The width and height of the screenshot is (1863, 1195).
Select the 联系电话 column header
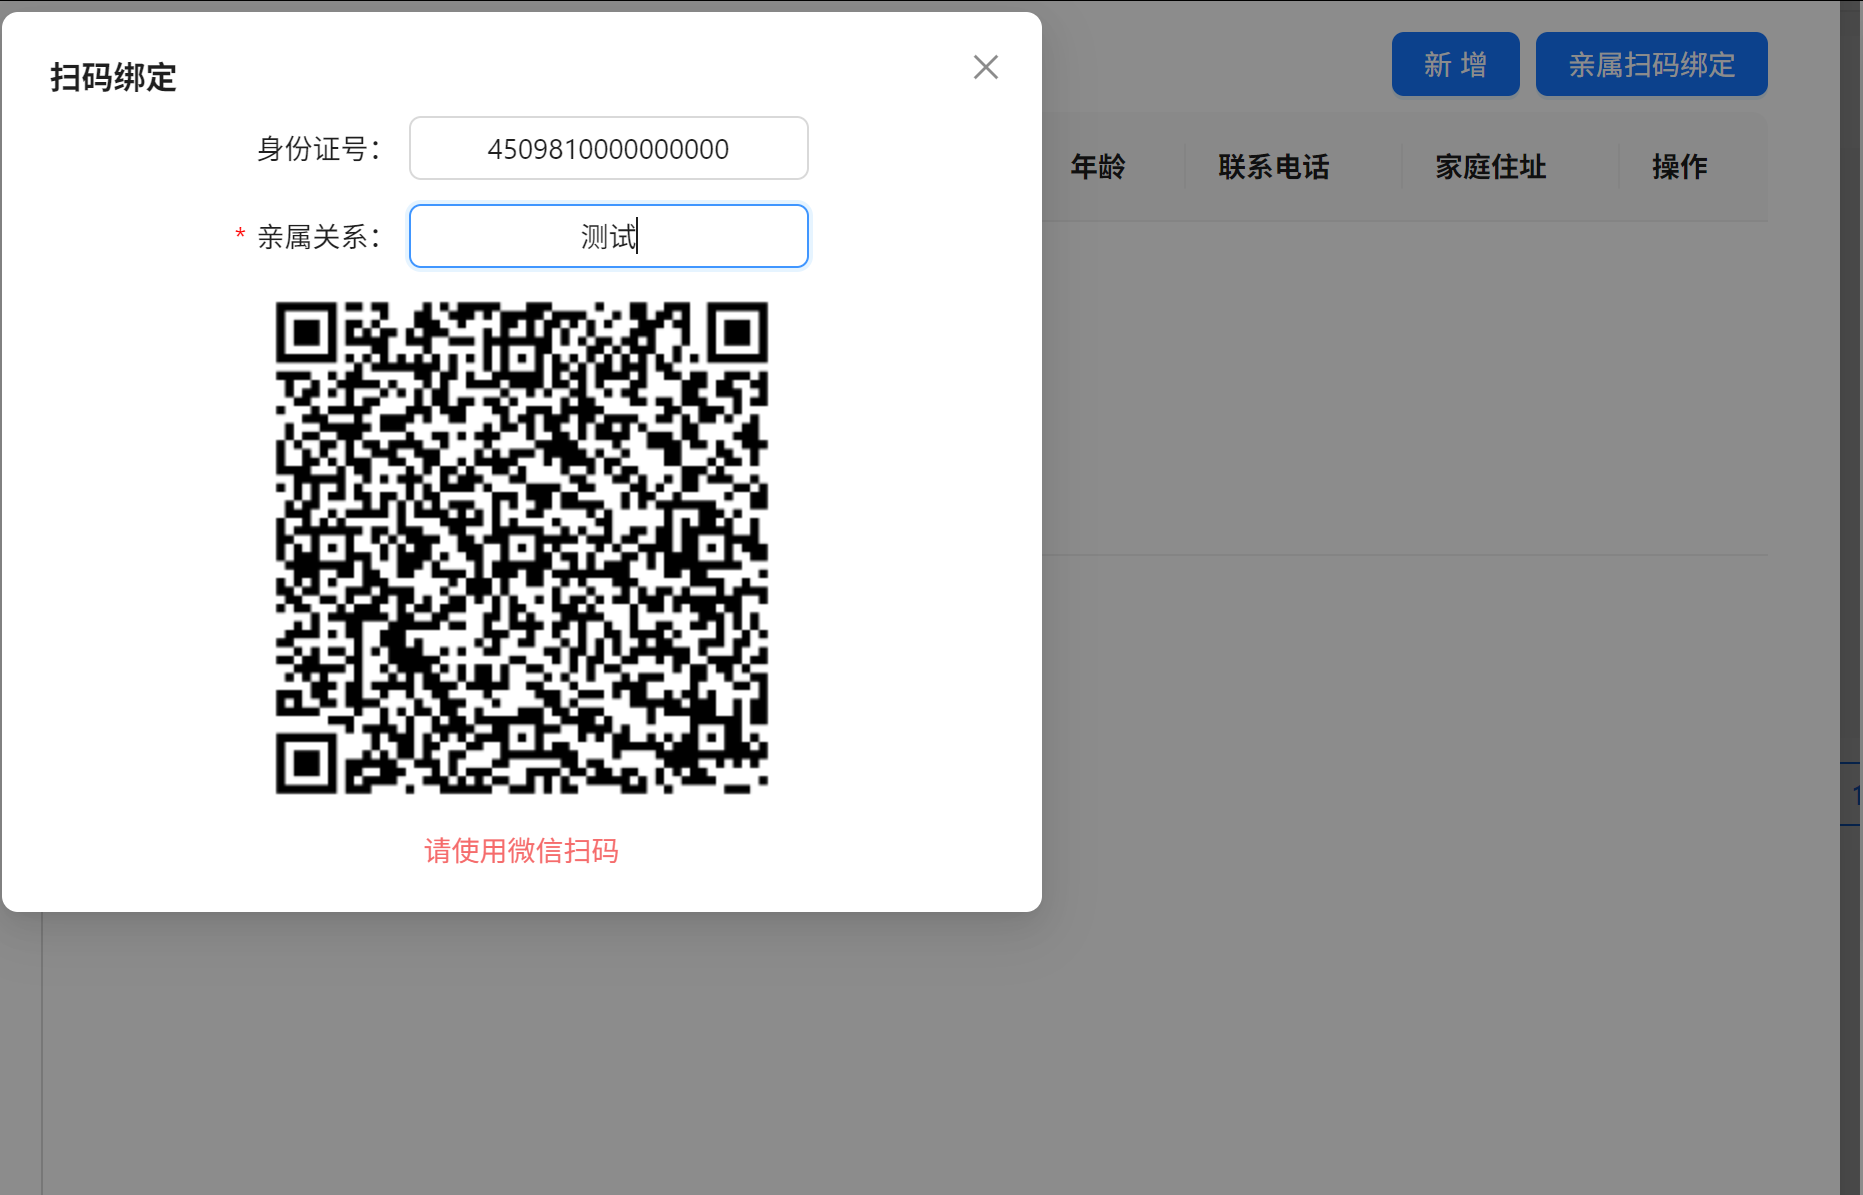[x=1273, y=167]
